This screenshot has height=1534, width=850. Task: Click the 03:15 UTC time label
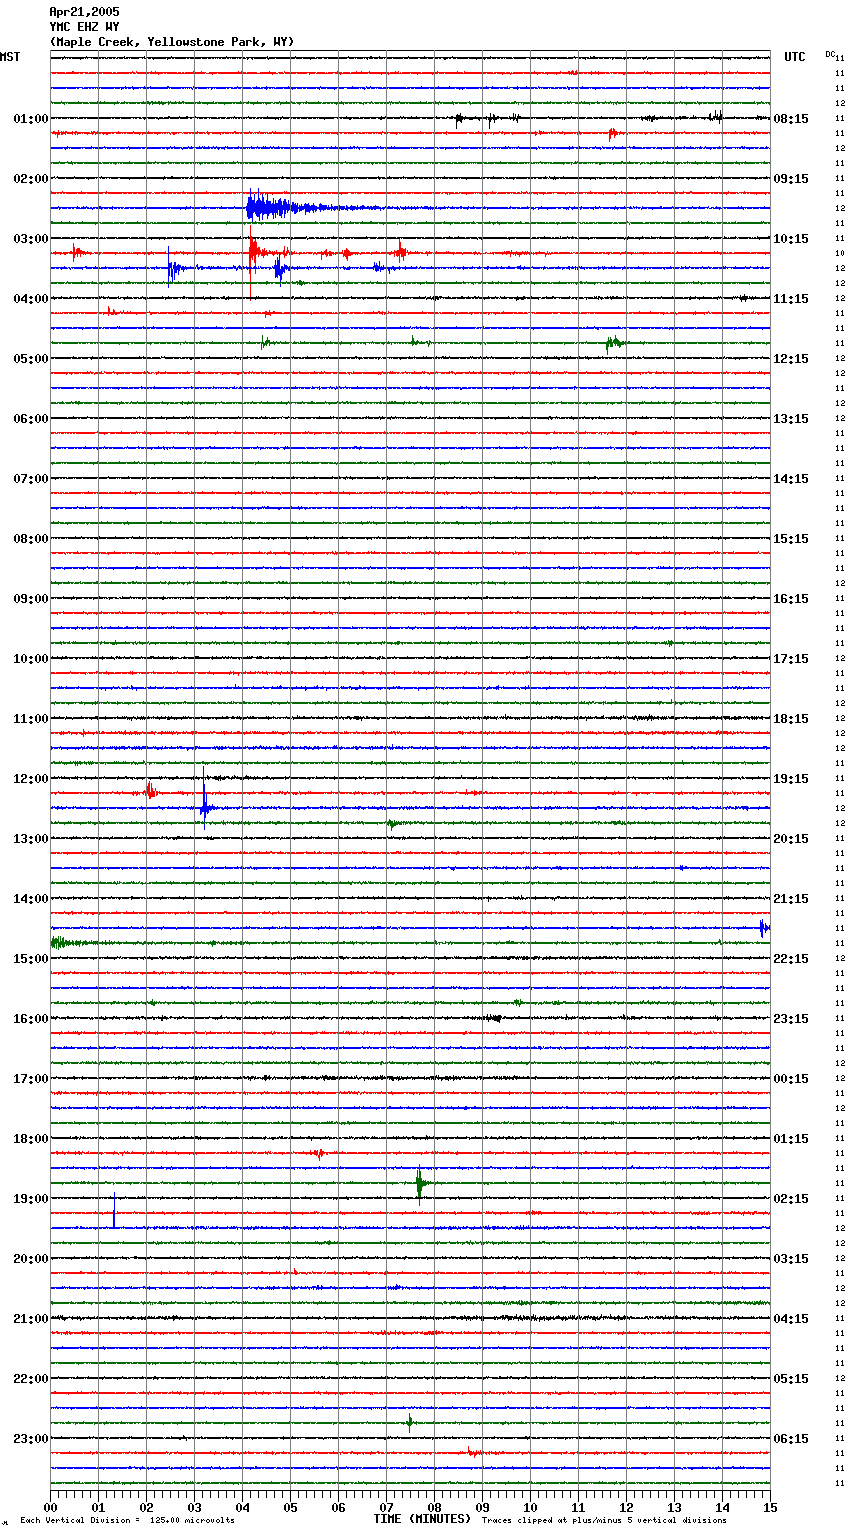(791, 1259)
